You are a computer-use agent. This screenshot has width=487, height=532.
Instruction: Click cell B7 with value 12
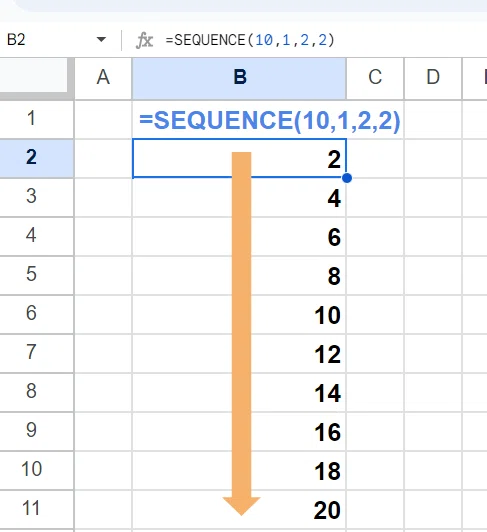pos(239,353)
